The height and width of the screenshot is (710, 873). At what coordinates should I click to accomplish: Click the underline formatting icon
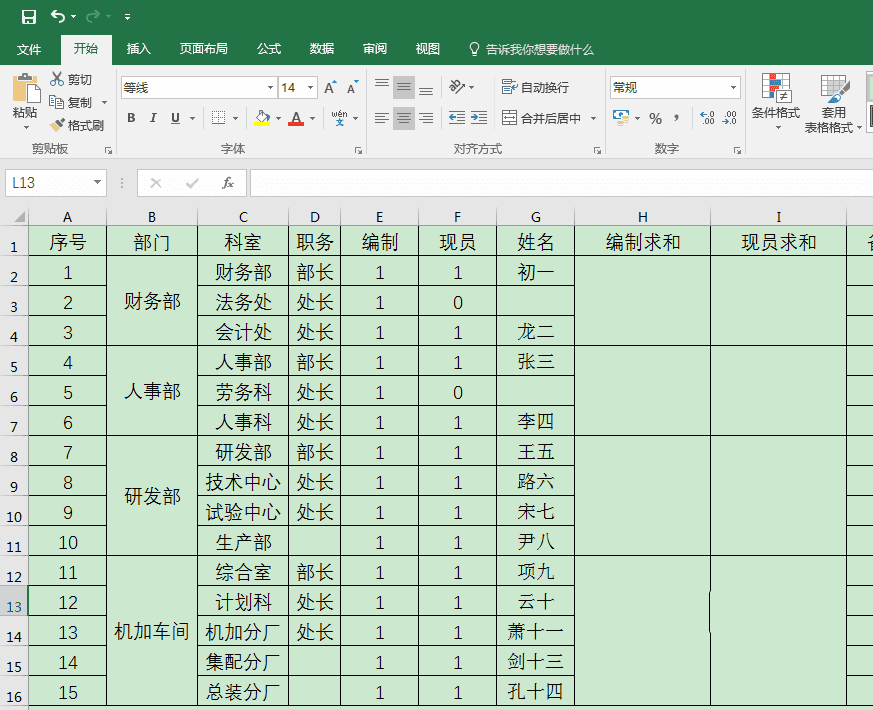tap(175, 117)
